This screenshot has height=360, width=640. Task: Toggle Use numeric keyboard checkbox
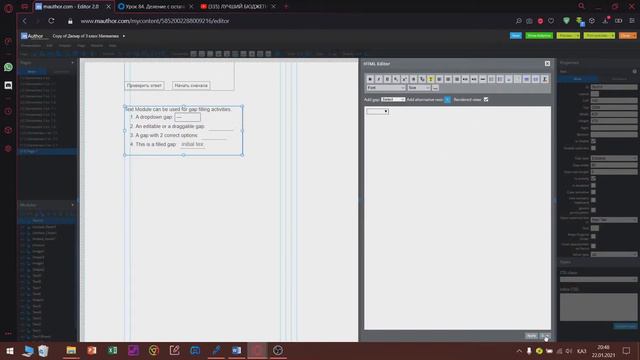pos(593,200)
